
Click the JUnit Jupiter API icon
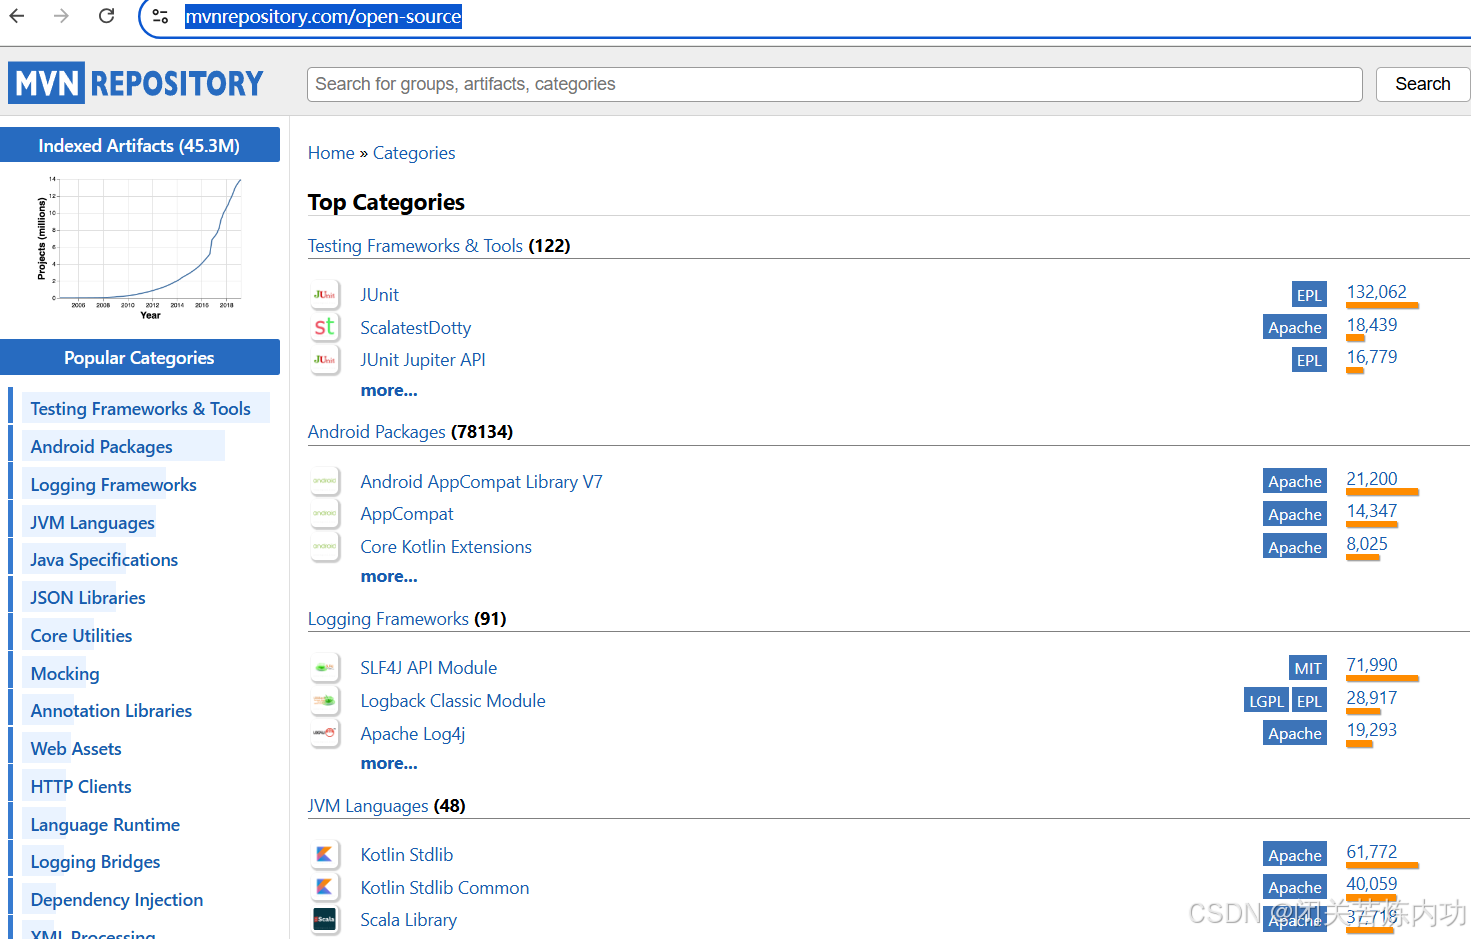tap(325, 360)
